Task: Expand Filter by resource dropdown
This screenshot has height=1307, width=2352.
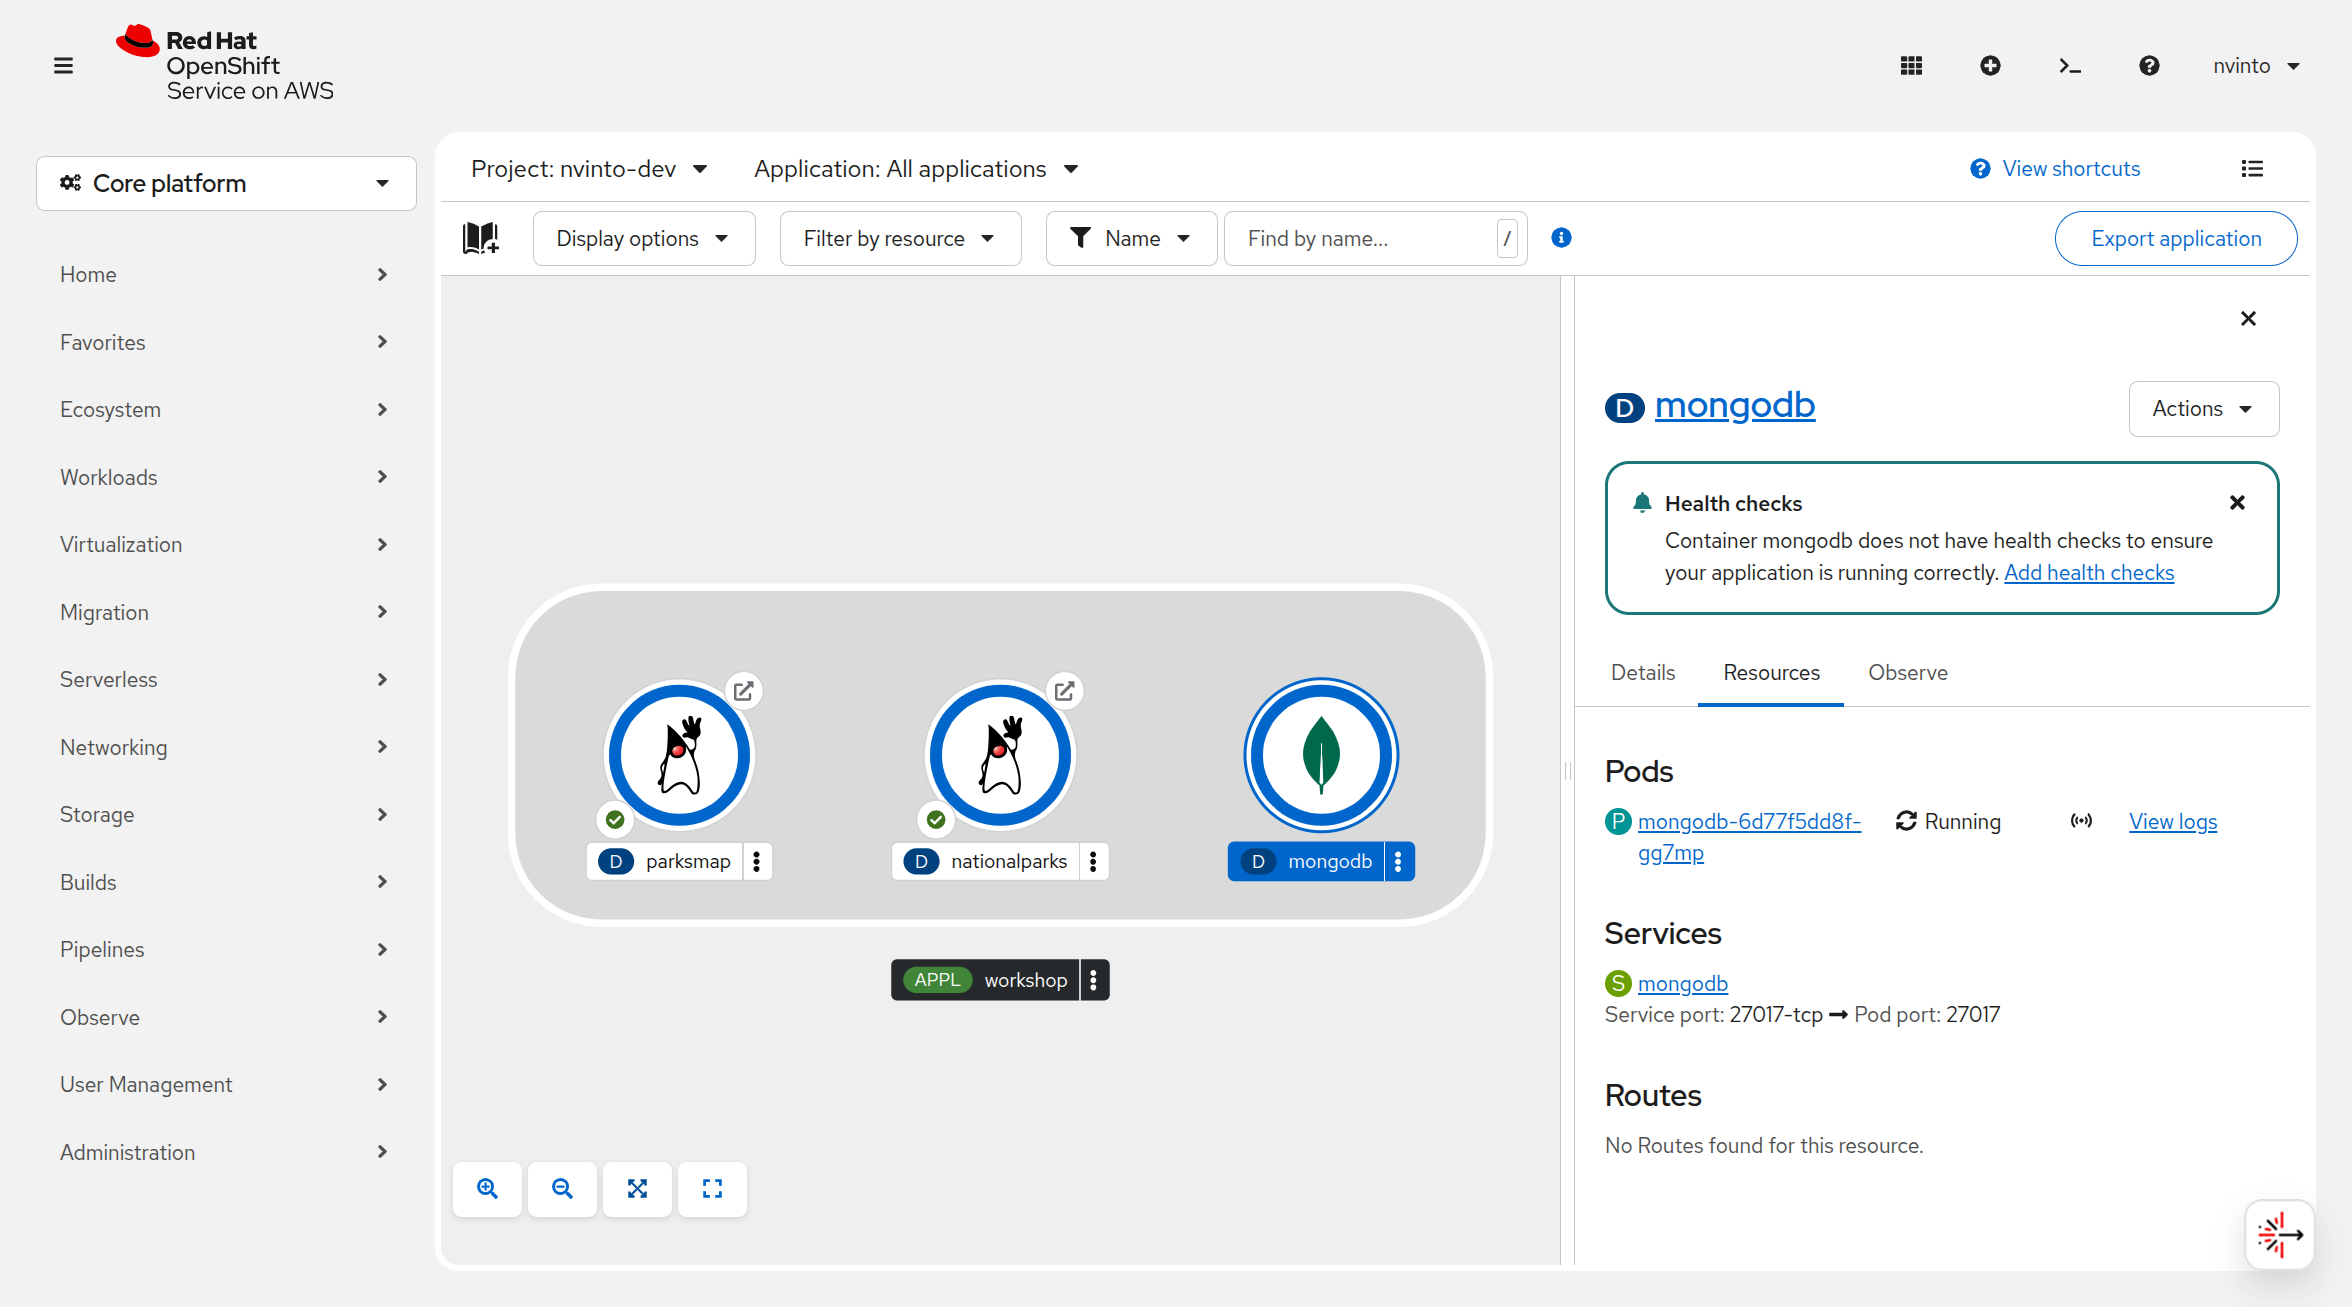Action: [x=900, y=238]
